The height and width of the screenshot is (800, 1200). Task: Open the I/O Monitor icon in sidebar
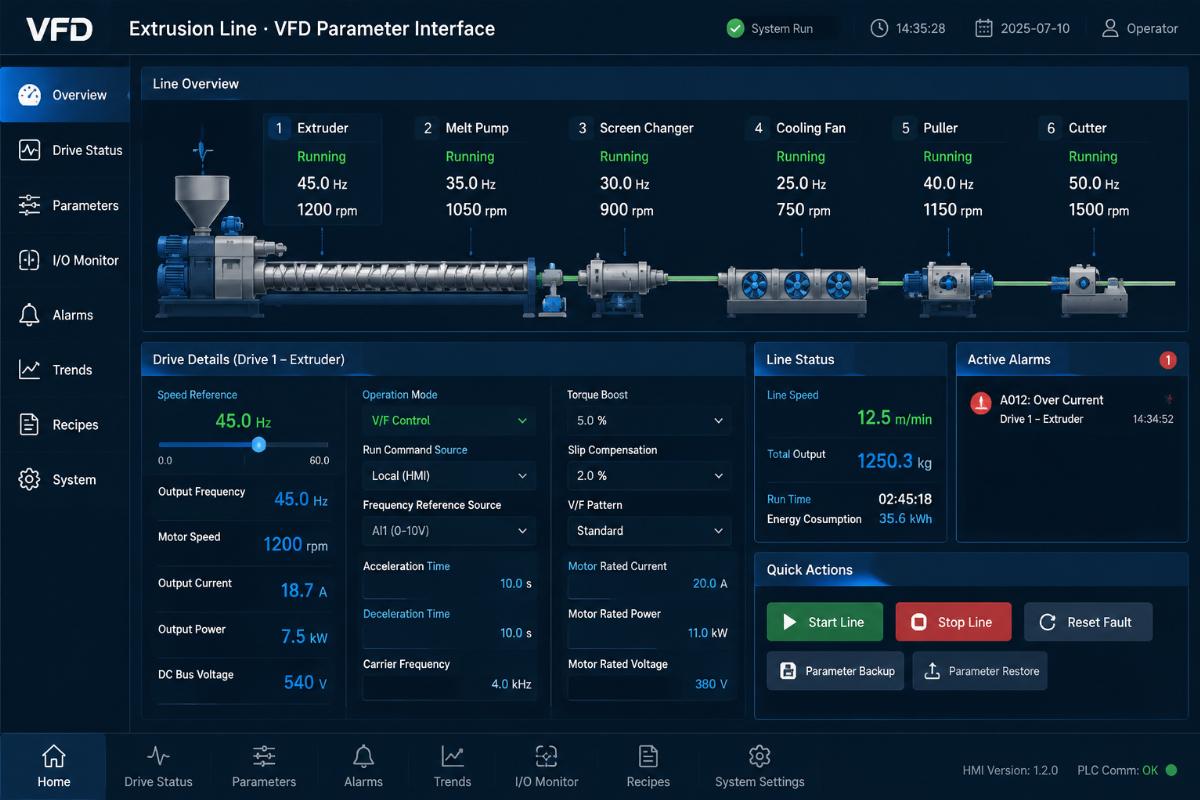[29, 260]
